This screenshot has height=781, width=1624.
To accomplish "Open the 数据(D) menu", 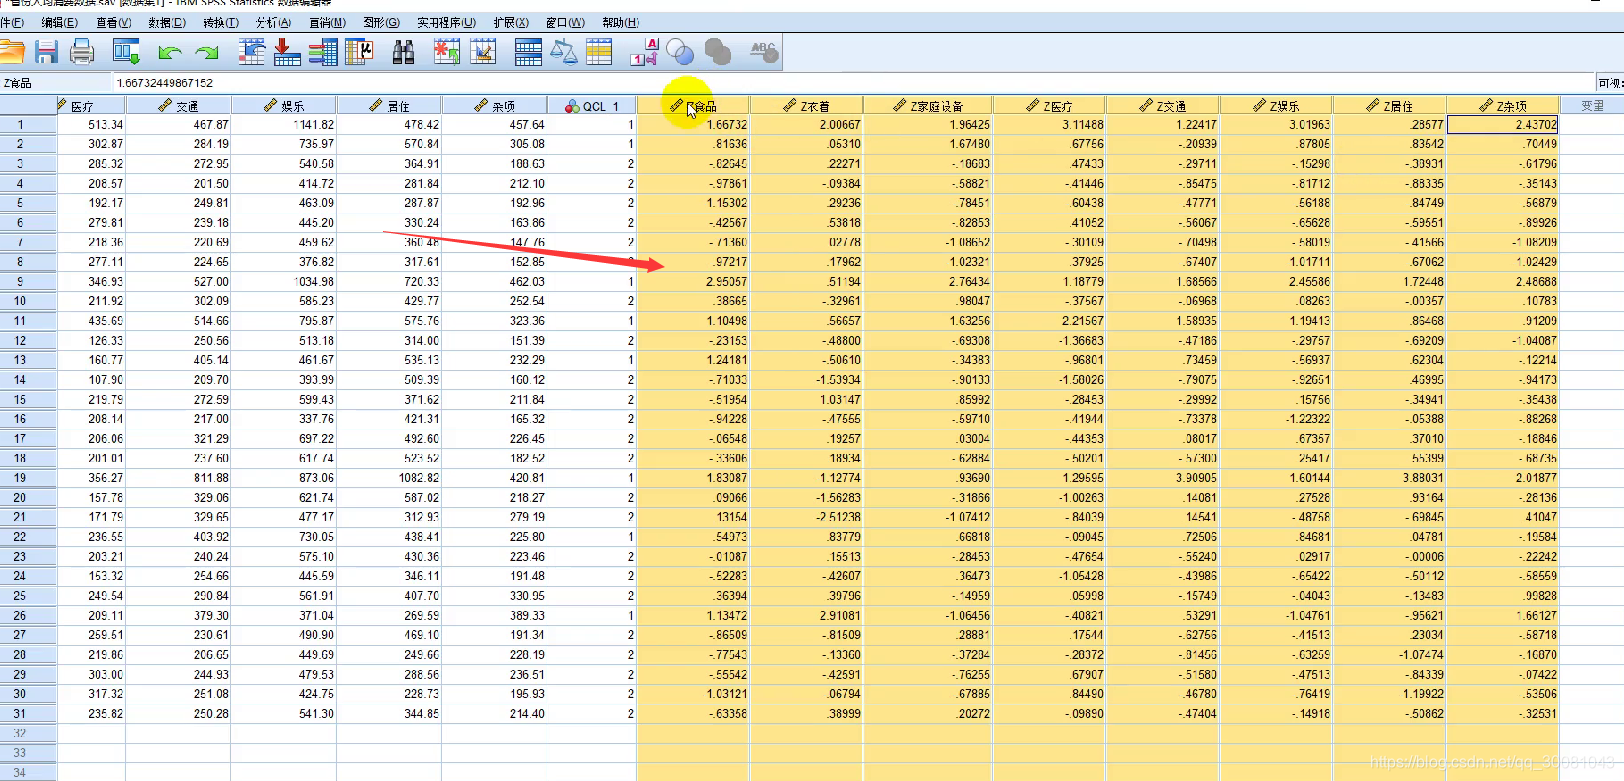I will pyautogui.click(x=167, y=22).
